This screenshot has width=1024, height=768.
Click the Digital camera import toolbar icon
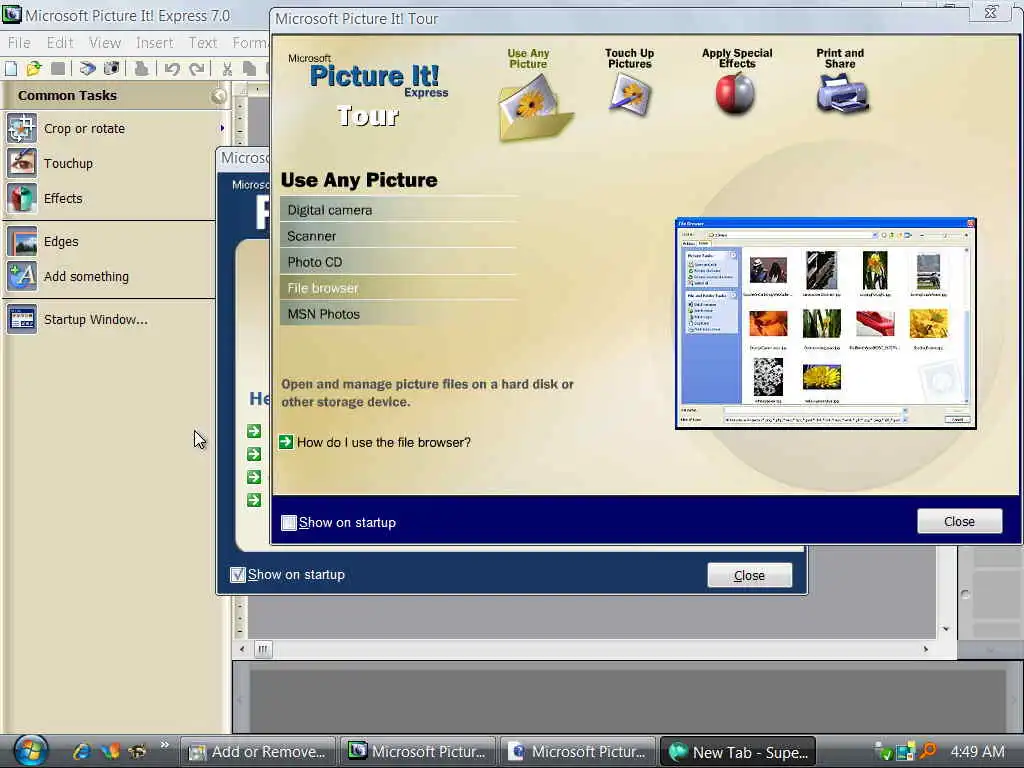tap(112, 69)
